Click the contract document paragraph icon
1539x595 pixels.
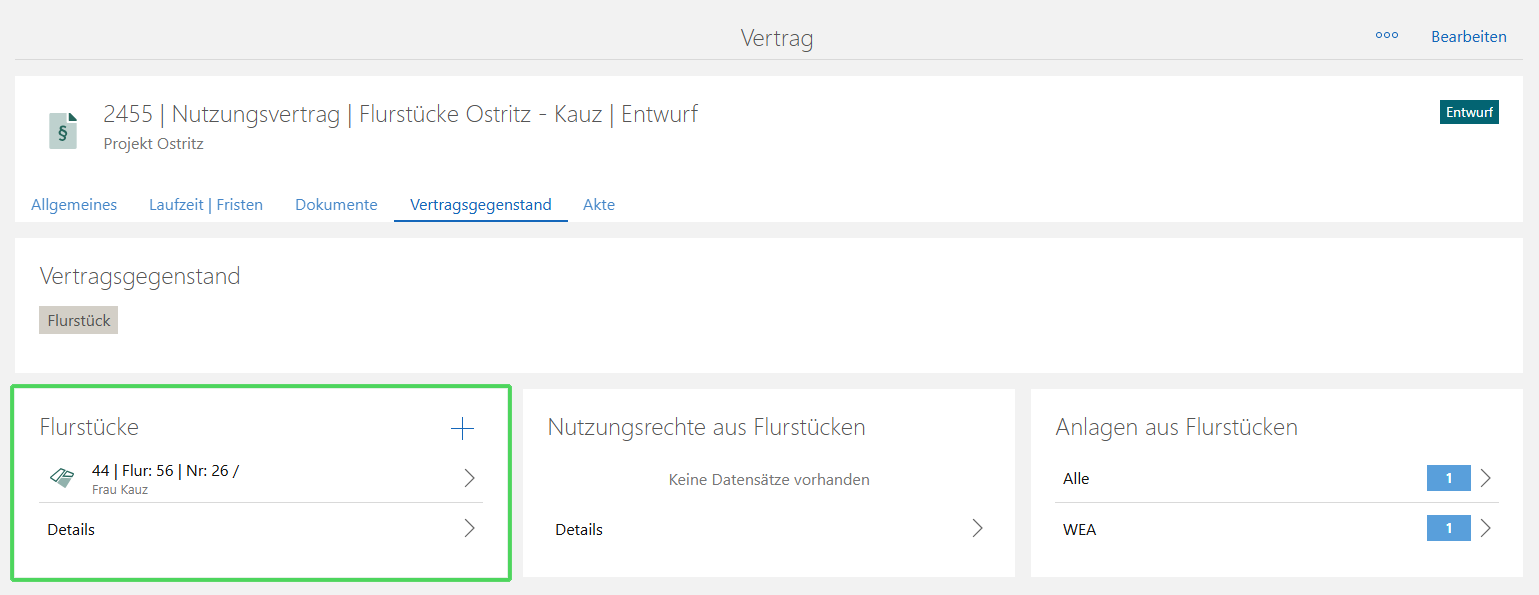click(x=62, y=131)
